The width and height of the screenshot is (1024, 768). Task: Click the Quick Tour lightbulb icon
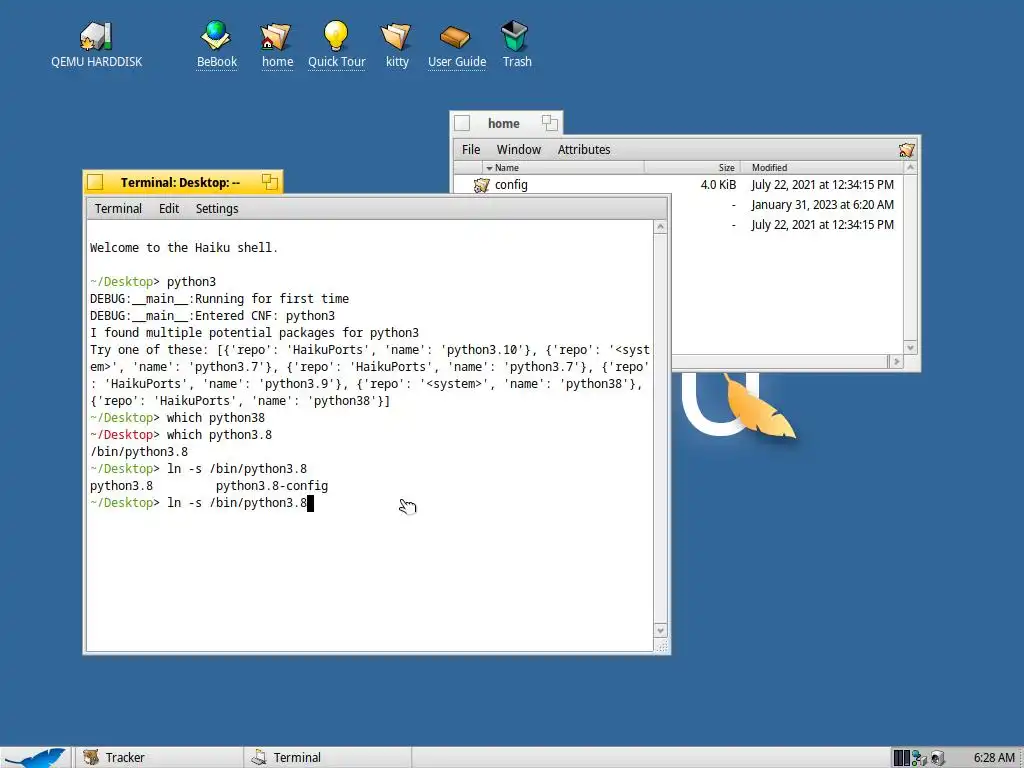click(336, 37)
